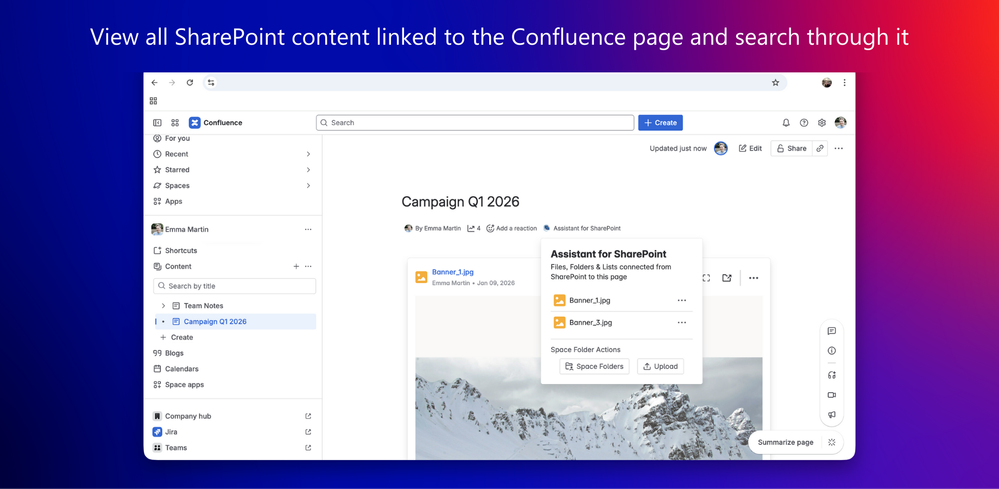Reload the page with the browser refresh icon

(x=190, y=83)
